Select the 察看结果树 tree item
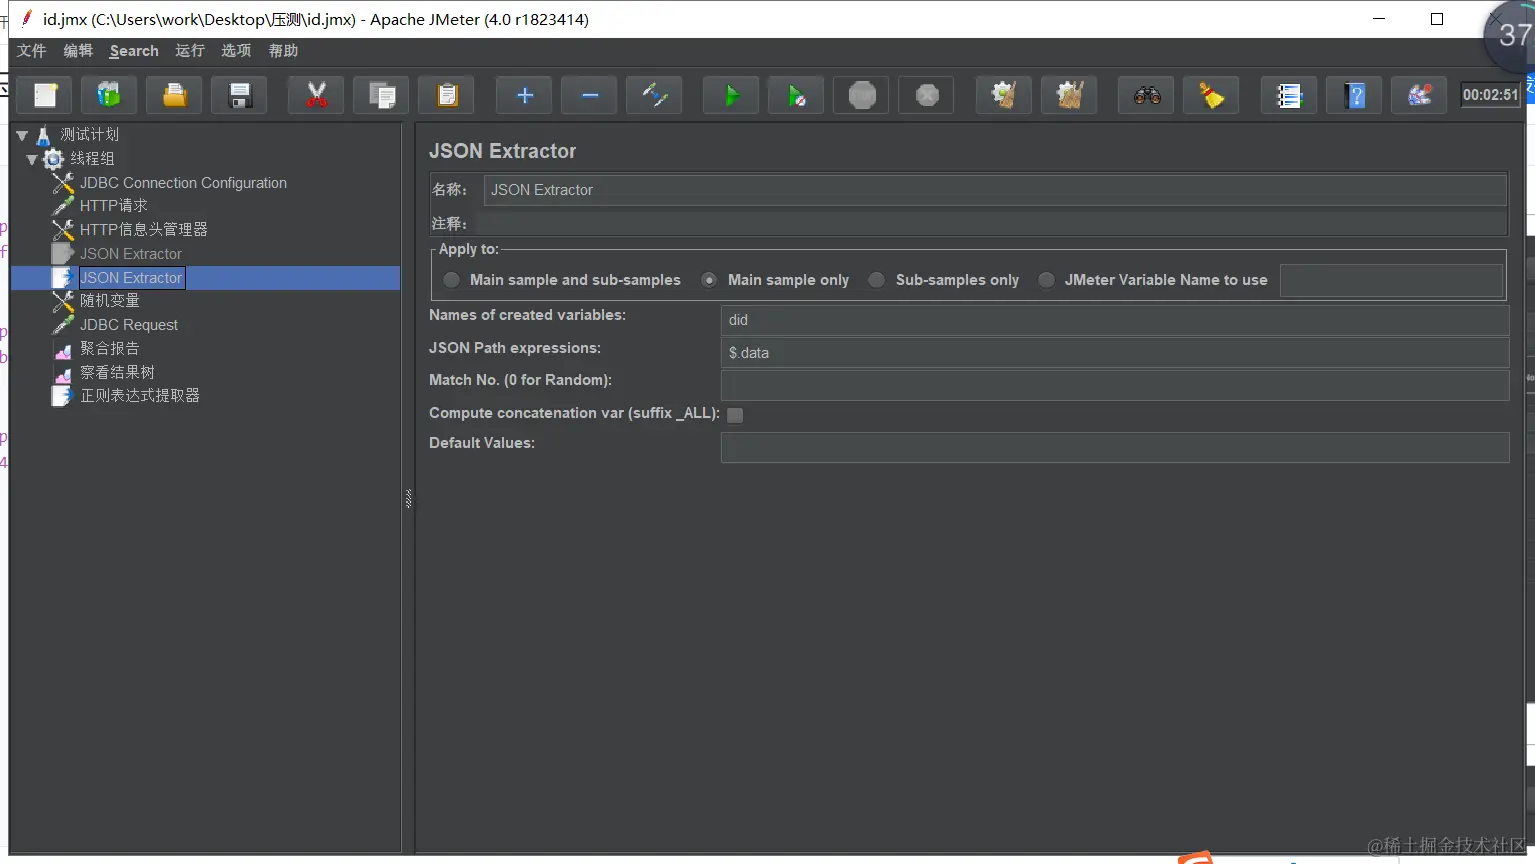 (118, 372)
